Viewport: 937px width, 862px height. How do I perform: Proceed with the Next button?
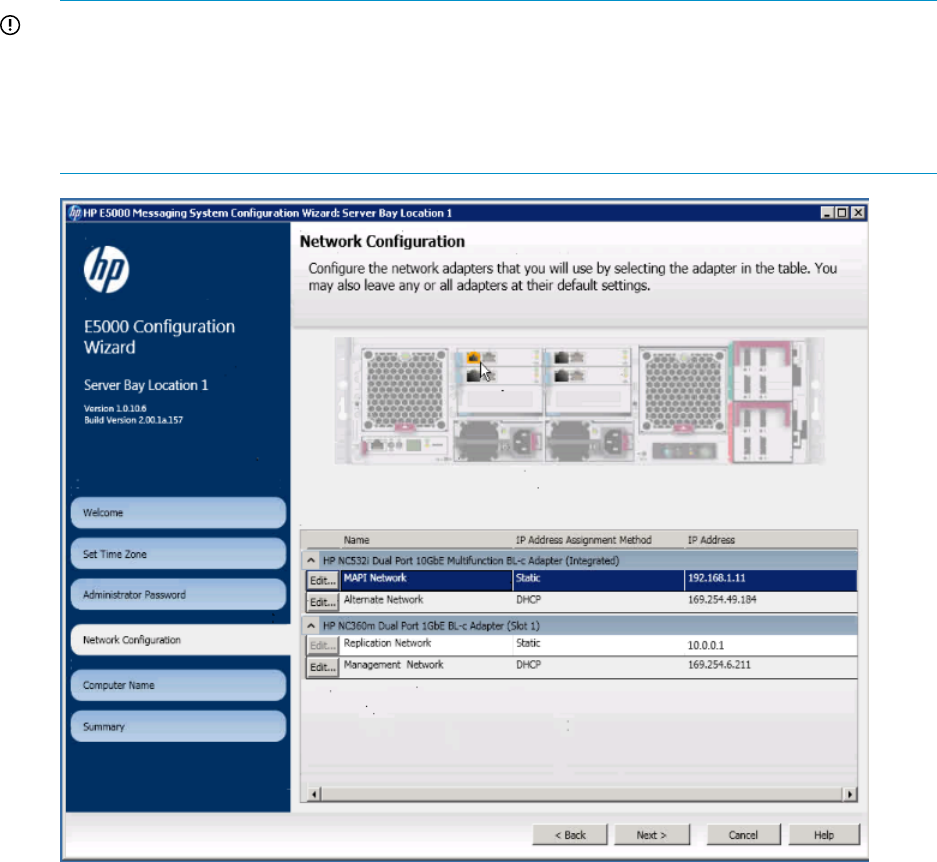[651, 835]
